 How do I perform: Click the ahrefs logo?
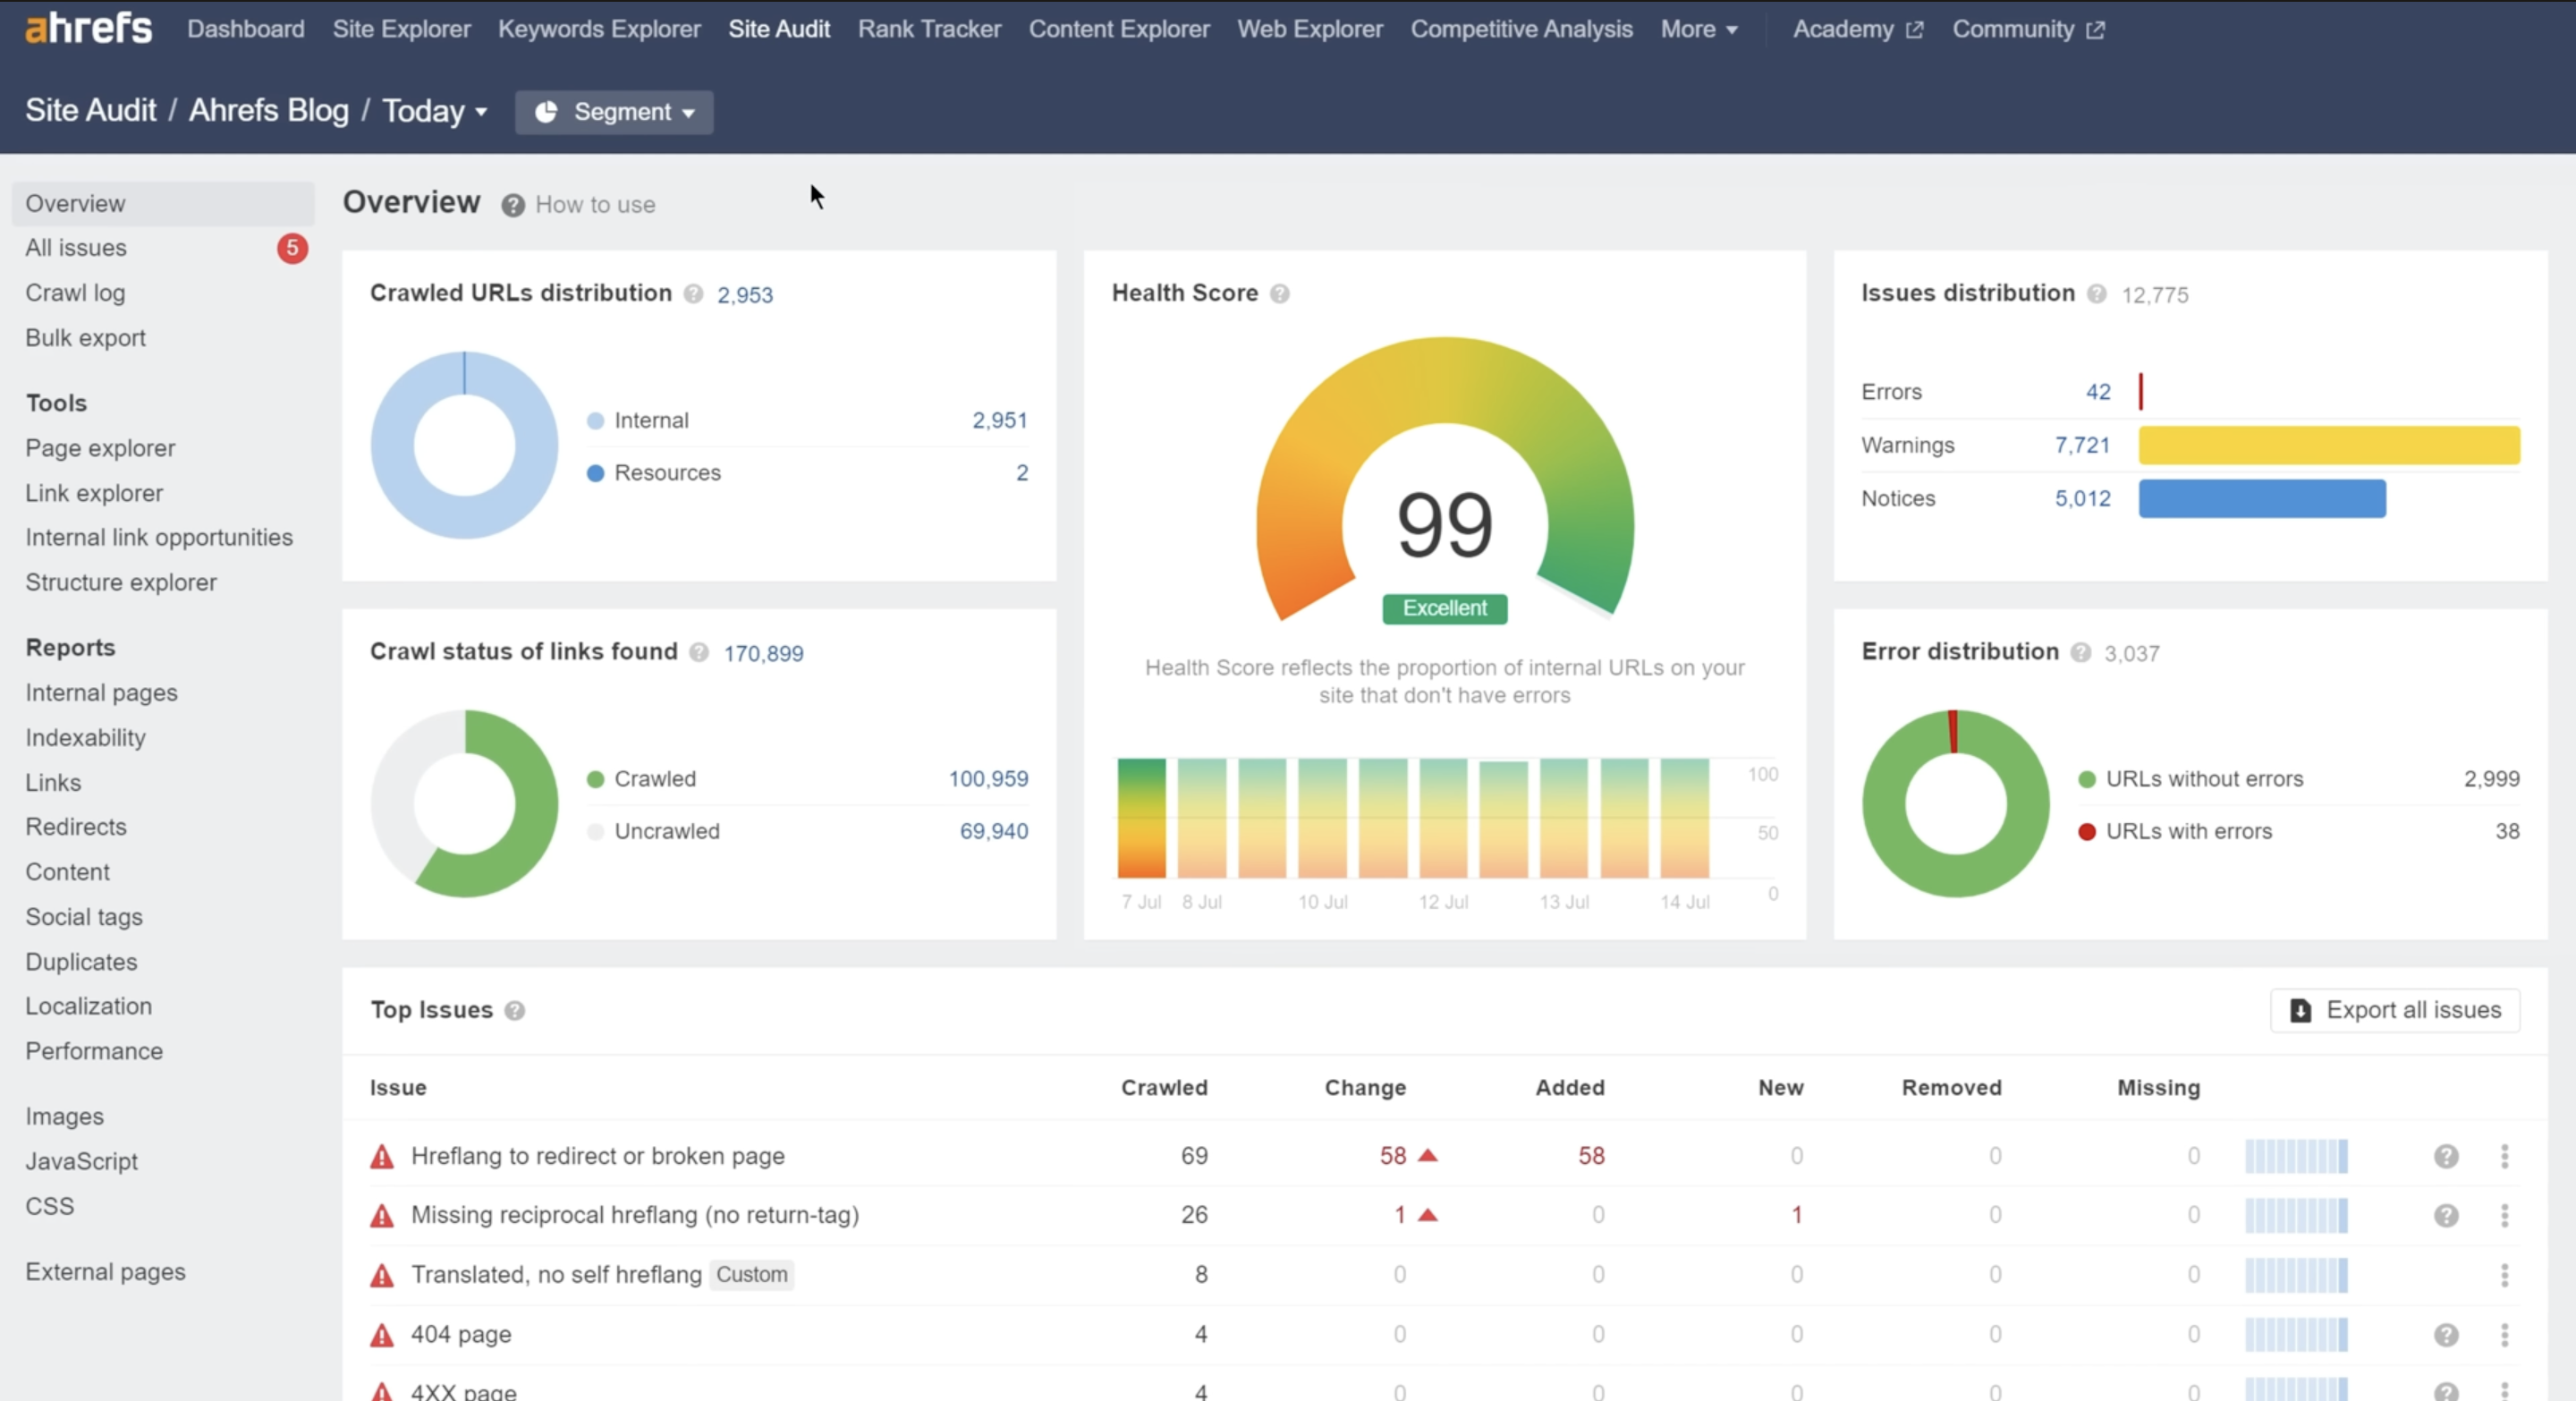pyautogui.click(x=88, y=28)
